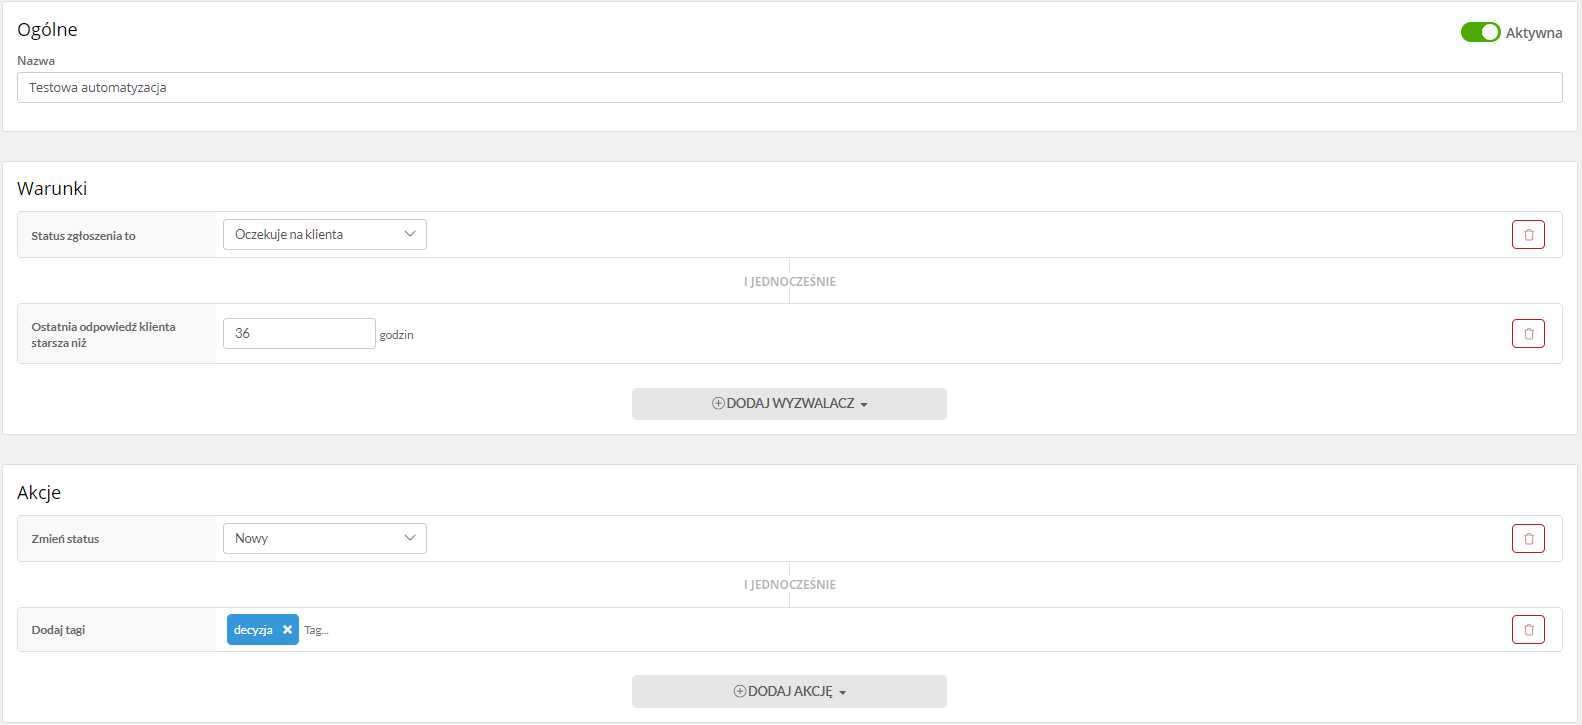Click the DODAJ AKCJĘ button
The width and height of the screenshot is (1582, 725).
pos(789,691)
